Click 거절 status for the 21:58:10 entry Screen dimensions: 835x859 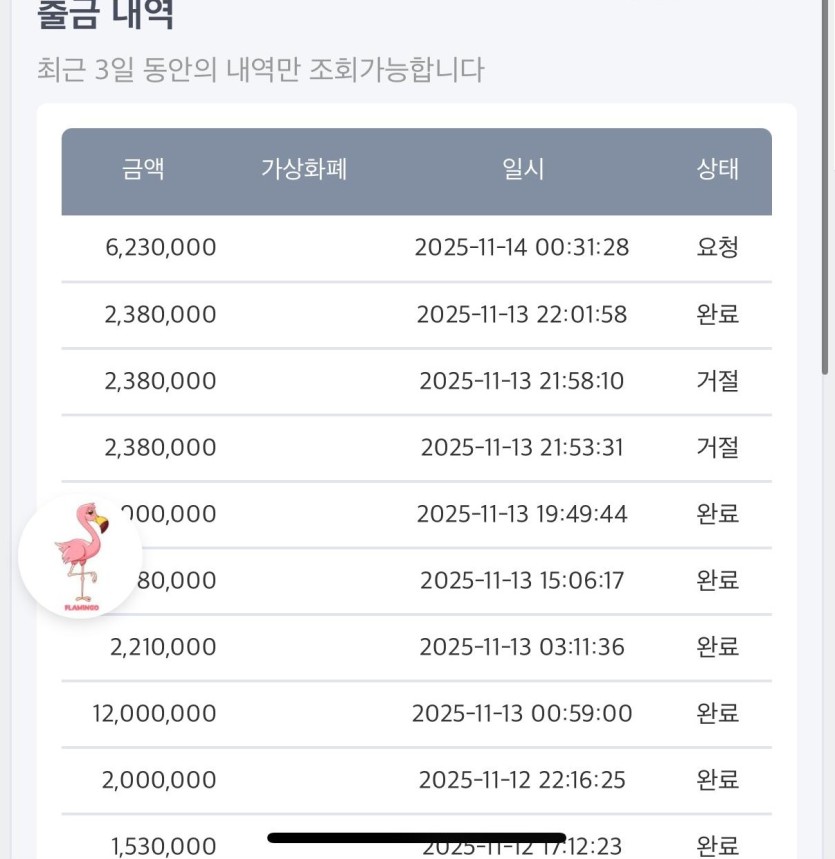point(717,381)
